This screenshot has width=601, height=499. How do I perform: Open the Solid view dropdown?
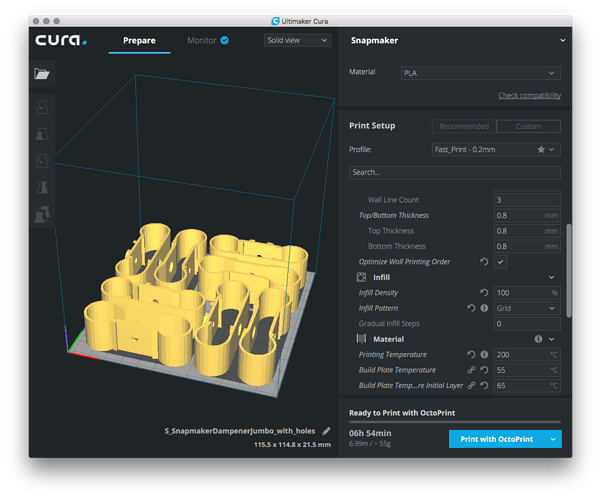coord(297,40)
